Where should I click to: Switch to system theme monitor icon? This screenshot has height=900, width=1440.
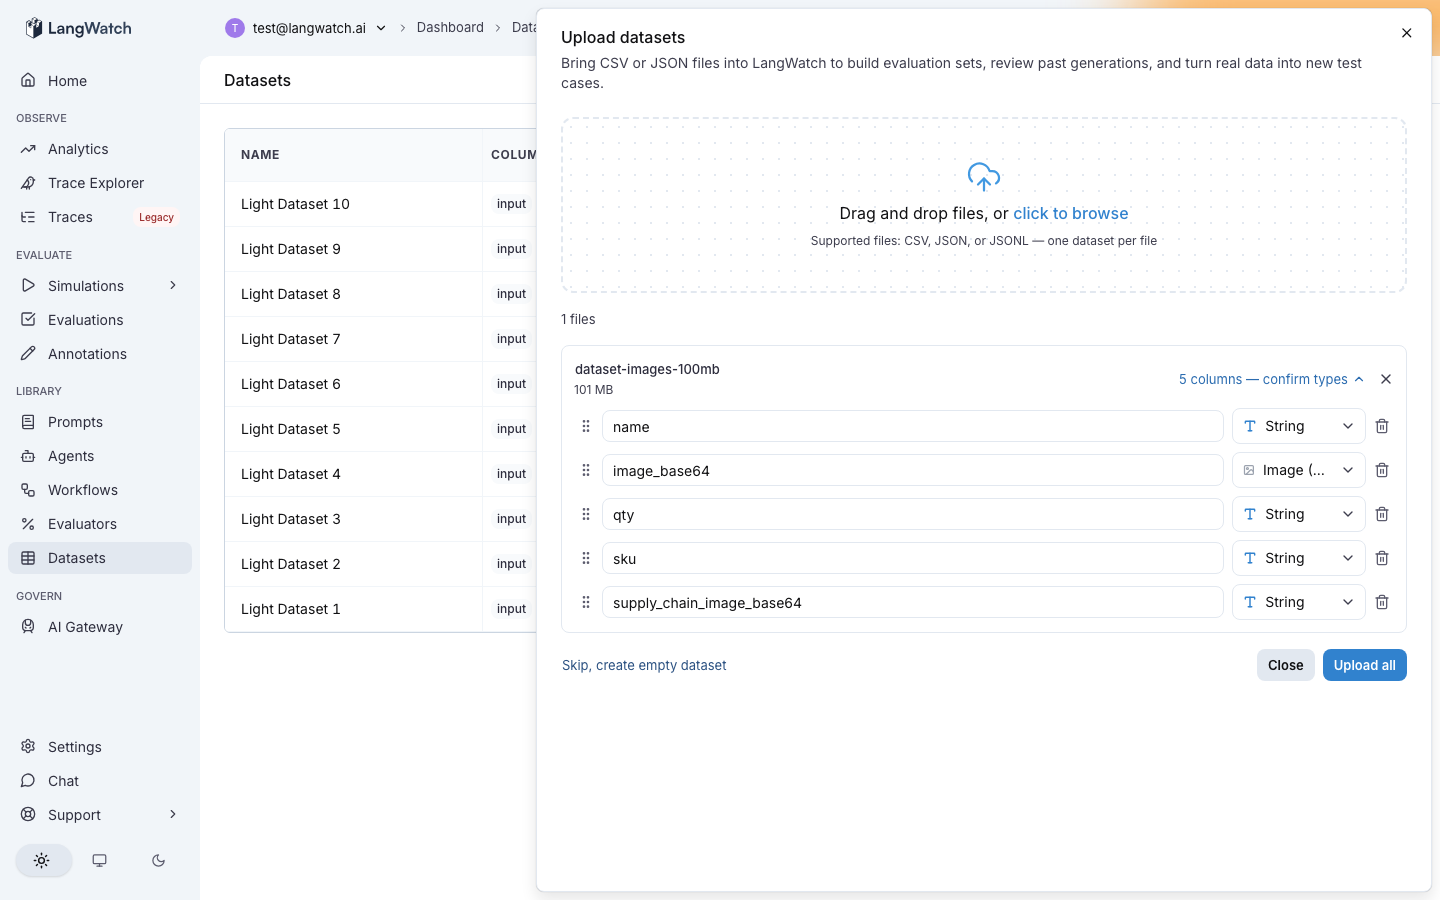point(100,860)
